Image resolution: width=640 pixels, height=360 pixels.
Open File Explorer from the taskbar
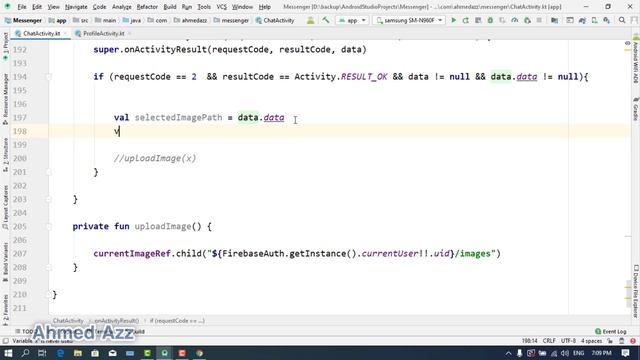tap(78, 353)
